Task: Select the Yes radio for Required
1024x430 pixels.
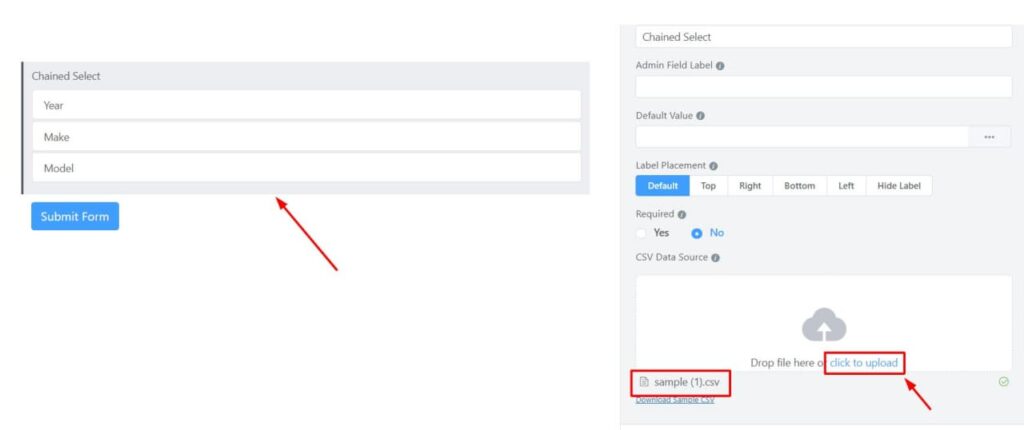Action: click(641, 233)
